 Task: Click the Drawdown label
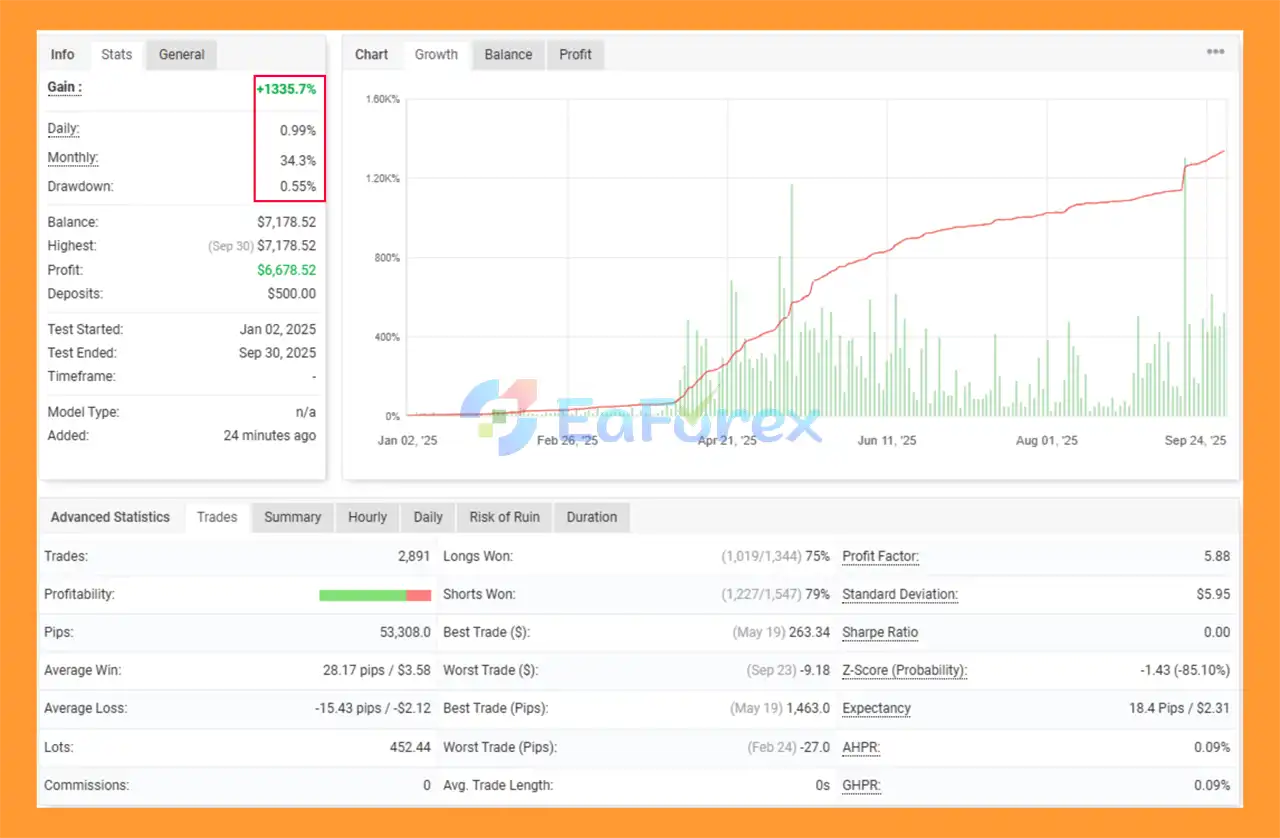pyautogui.click(x=80, y=186)
